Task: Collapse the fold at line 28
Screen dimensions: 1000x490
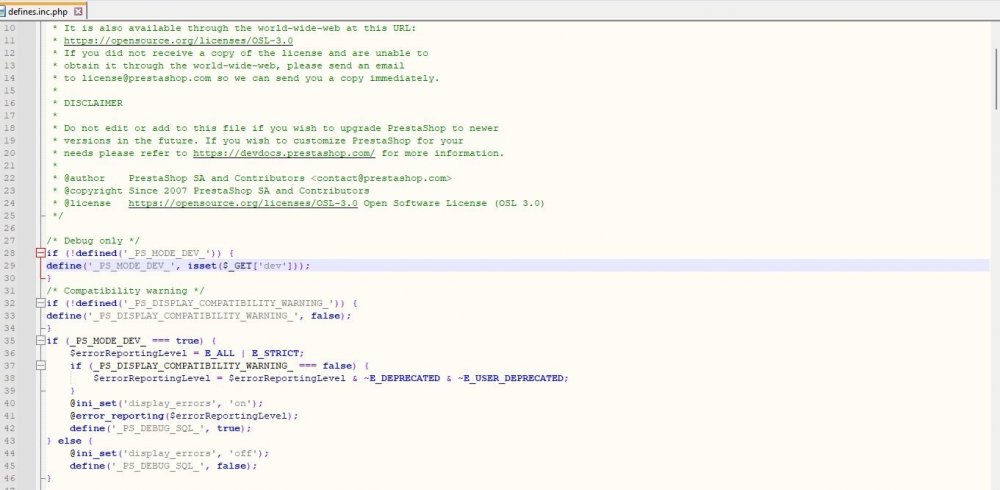Action: 41,253
